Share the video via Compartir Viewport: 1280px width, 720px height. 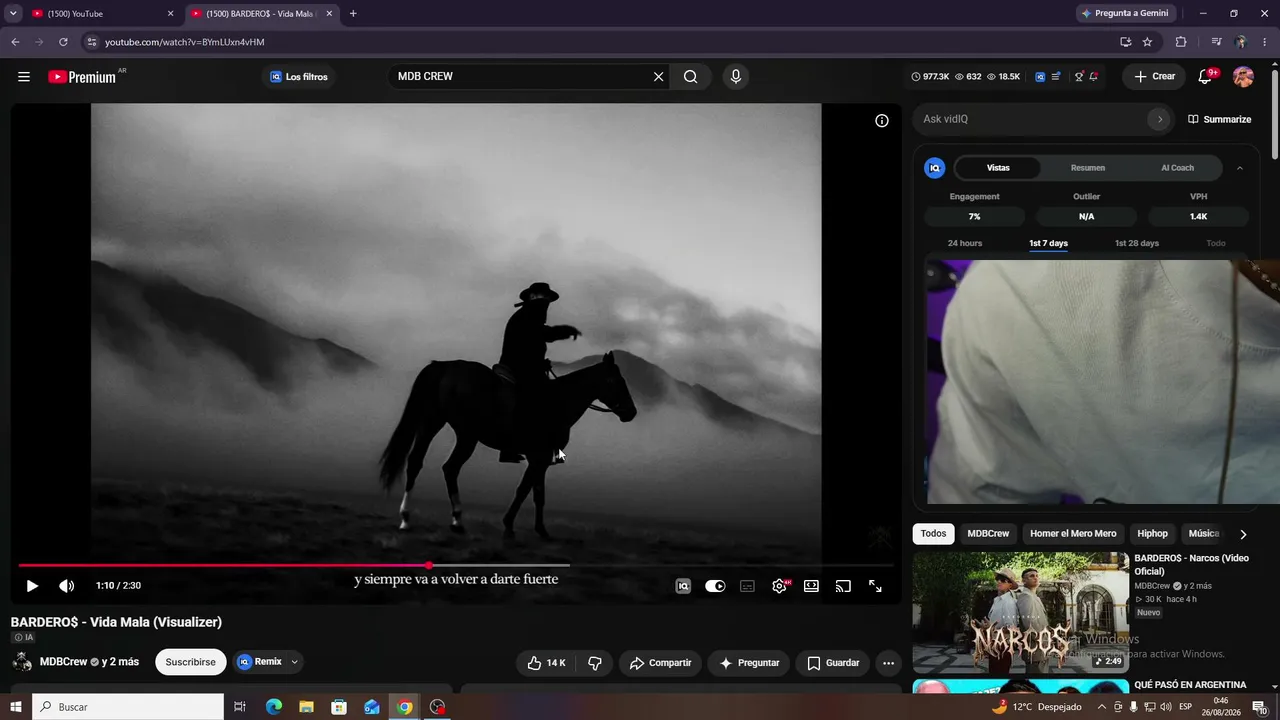pos(660,663)
